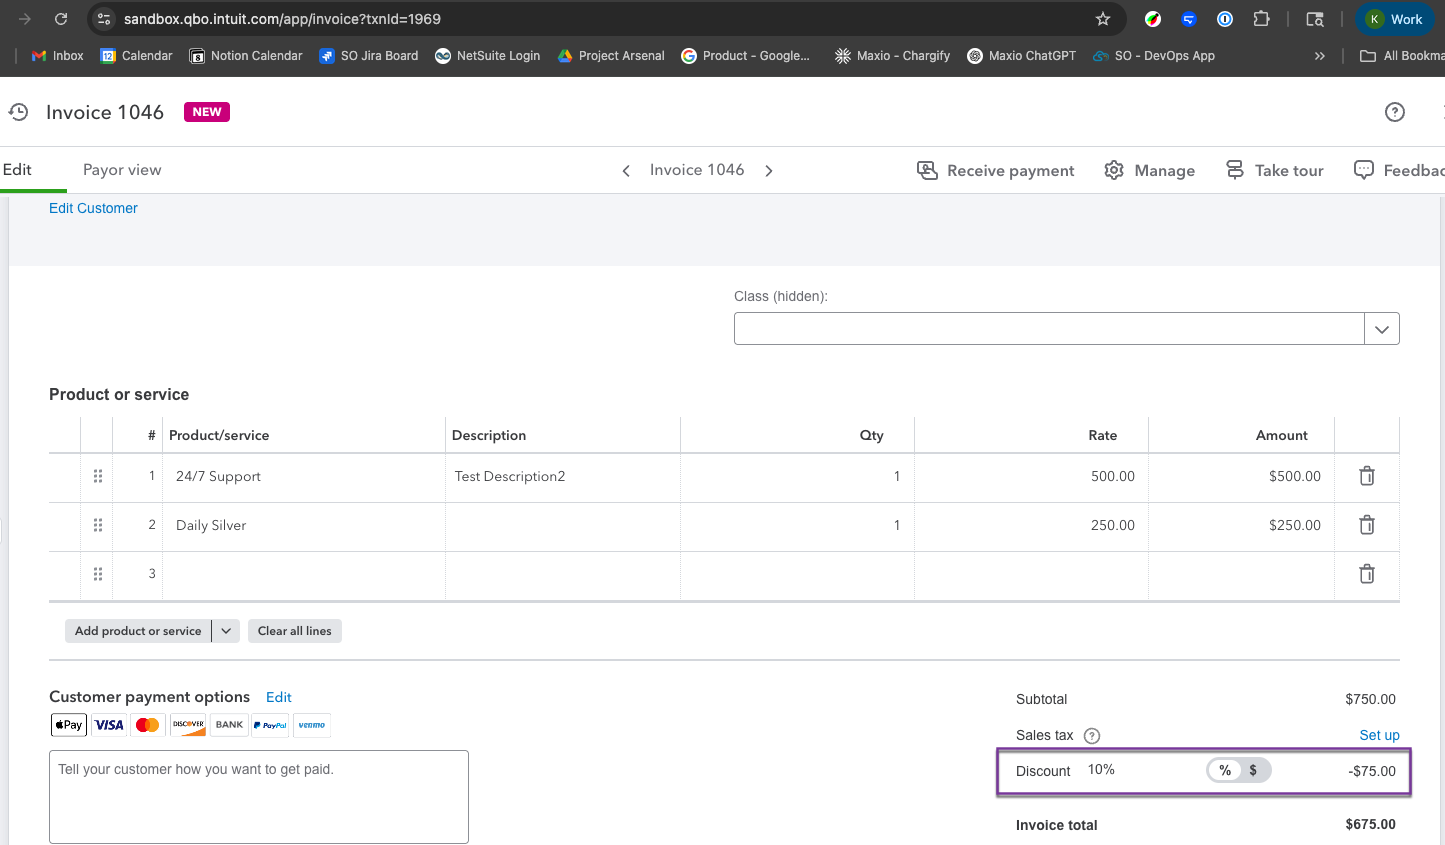The image size is (1445, 845).
Task: Bookmark this page with star icon
Action: pos(1103,19)
